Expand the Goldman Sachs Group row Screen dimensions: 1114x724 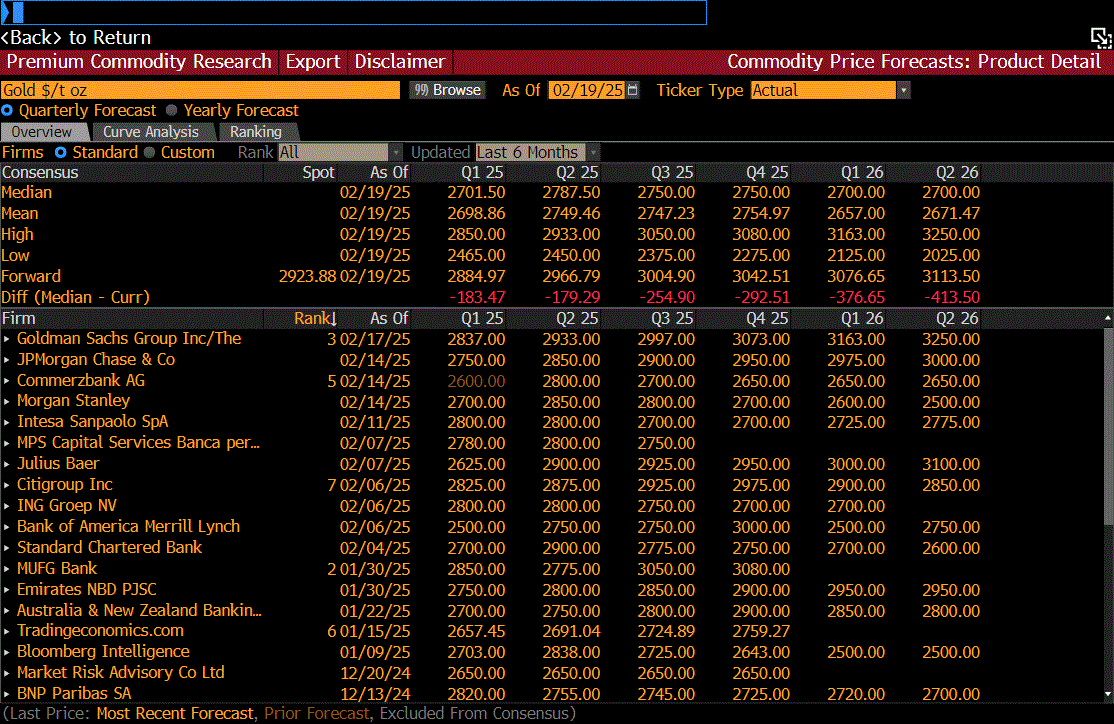pos(6,339)
